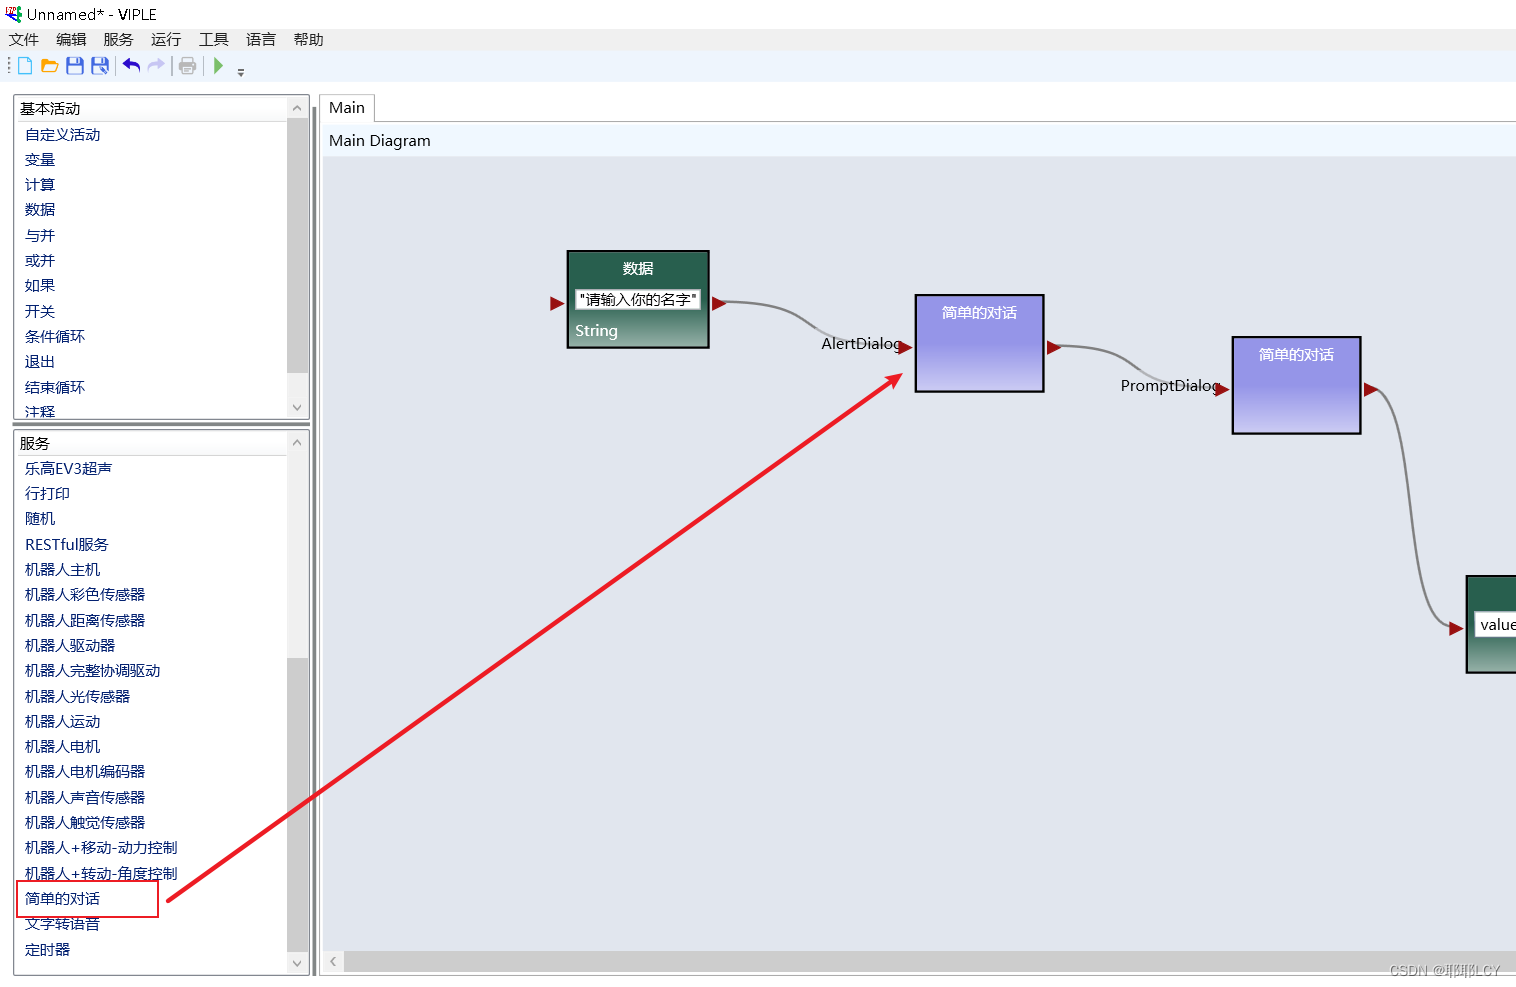Click the save as toolbar icon
Image resolution: width=1516 pixels, height=987 pixels.
(100, 66)
